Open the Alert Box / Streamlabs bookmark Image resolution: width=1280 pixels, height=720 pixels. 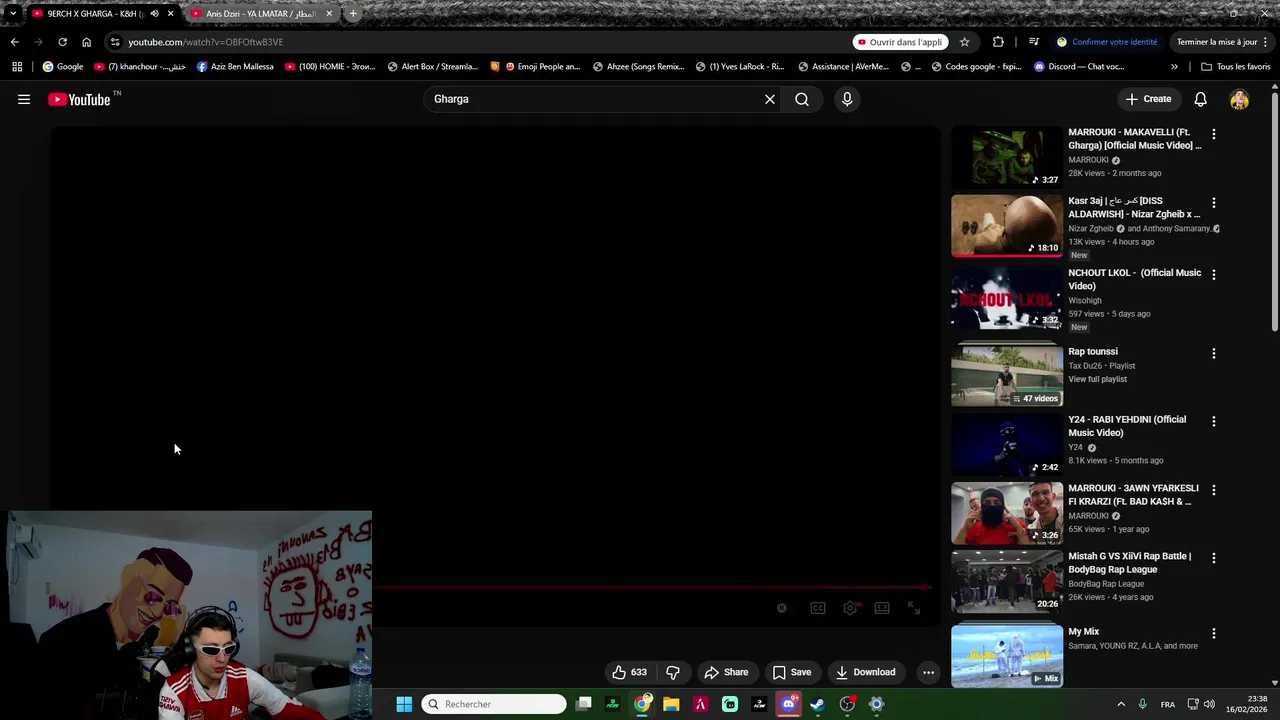(x=432, y=67)
